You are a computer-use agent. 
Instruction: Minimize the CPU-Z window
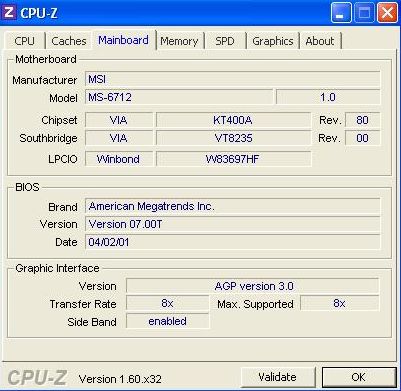pos(341,13)
